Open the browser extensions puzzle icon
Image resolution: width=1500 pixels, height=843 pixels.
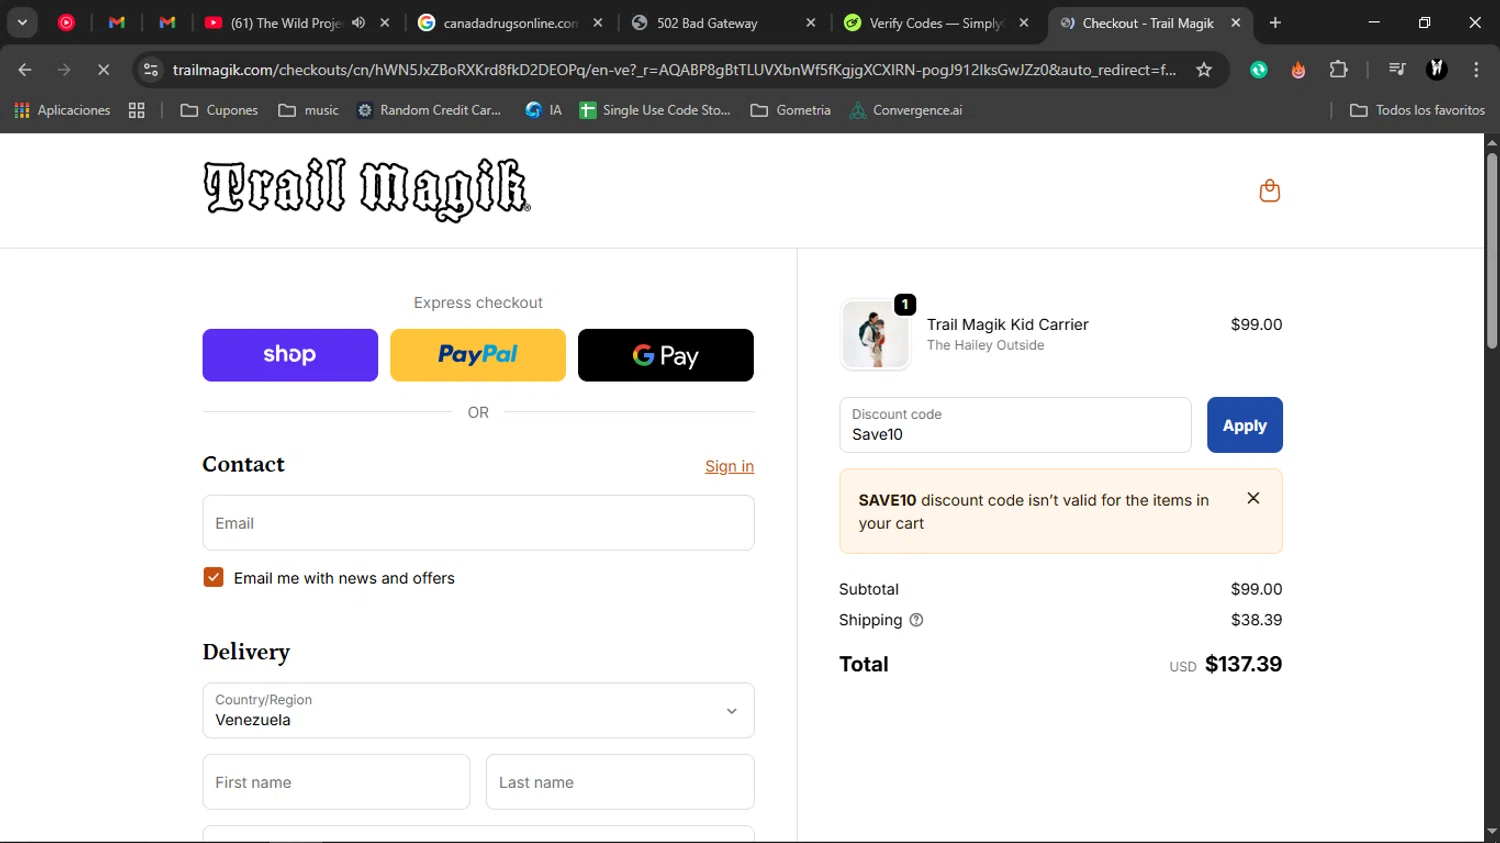1338,69
